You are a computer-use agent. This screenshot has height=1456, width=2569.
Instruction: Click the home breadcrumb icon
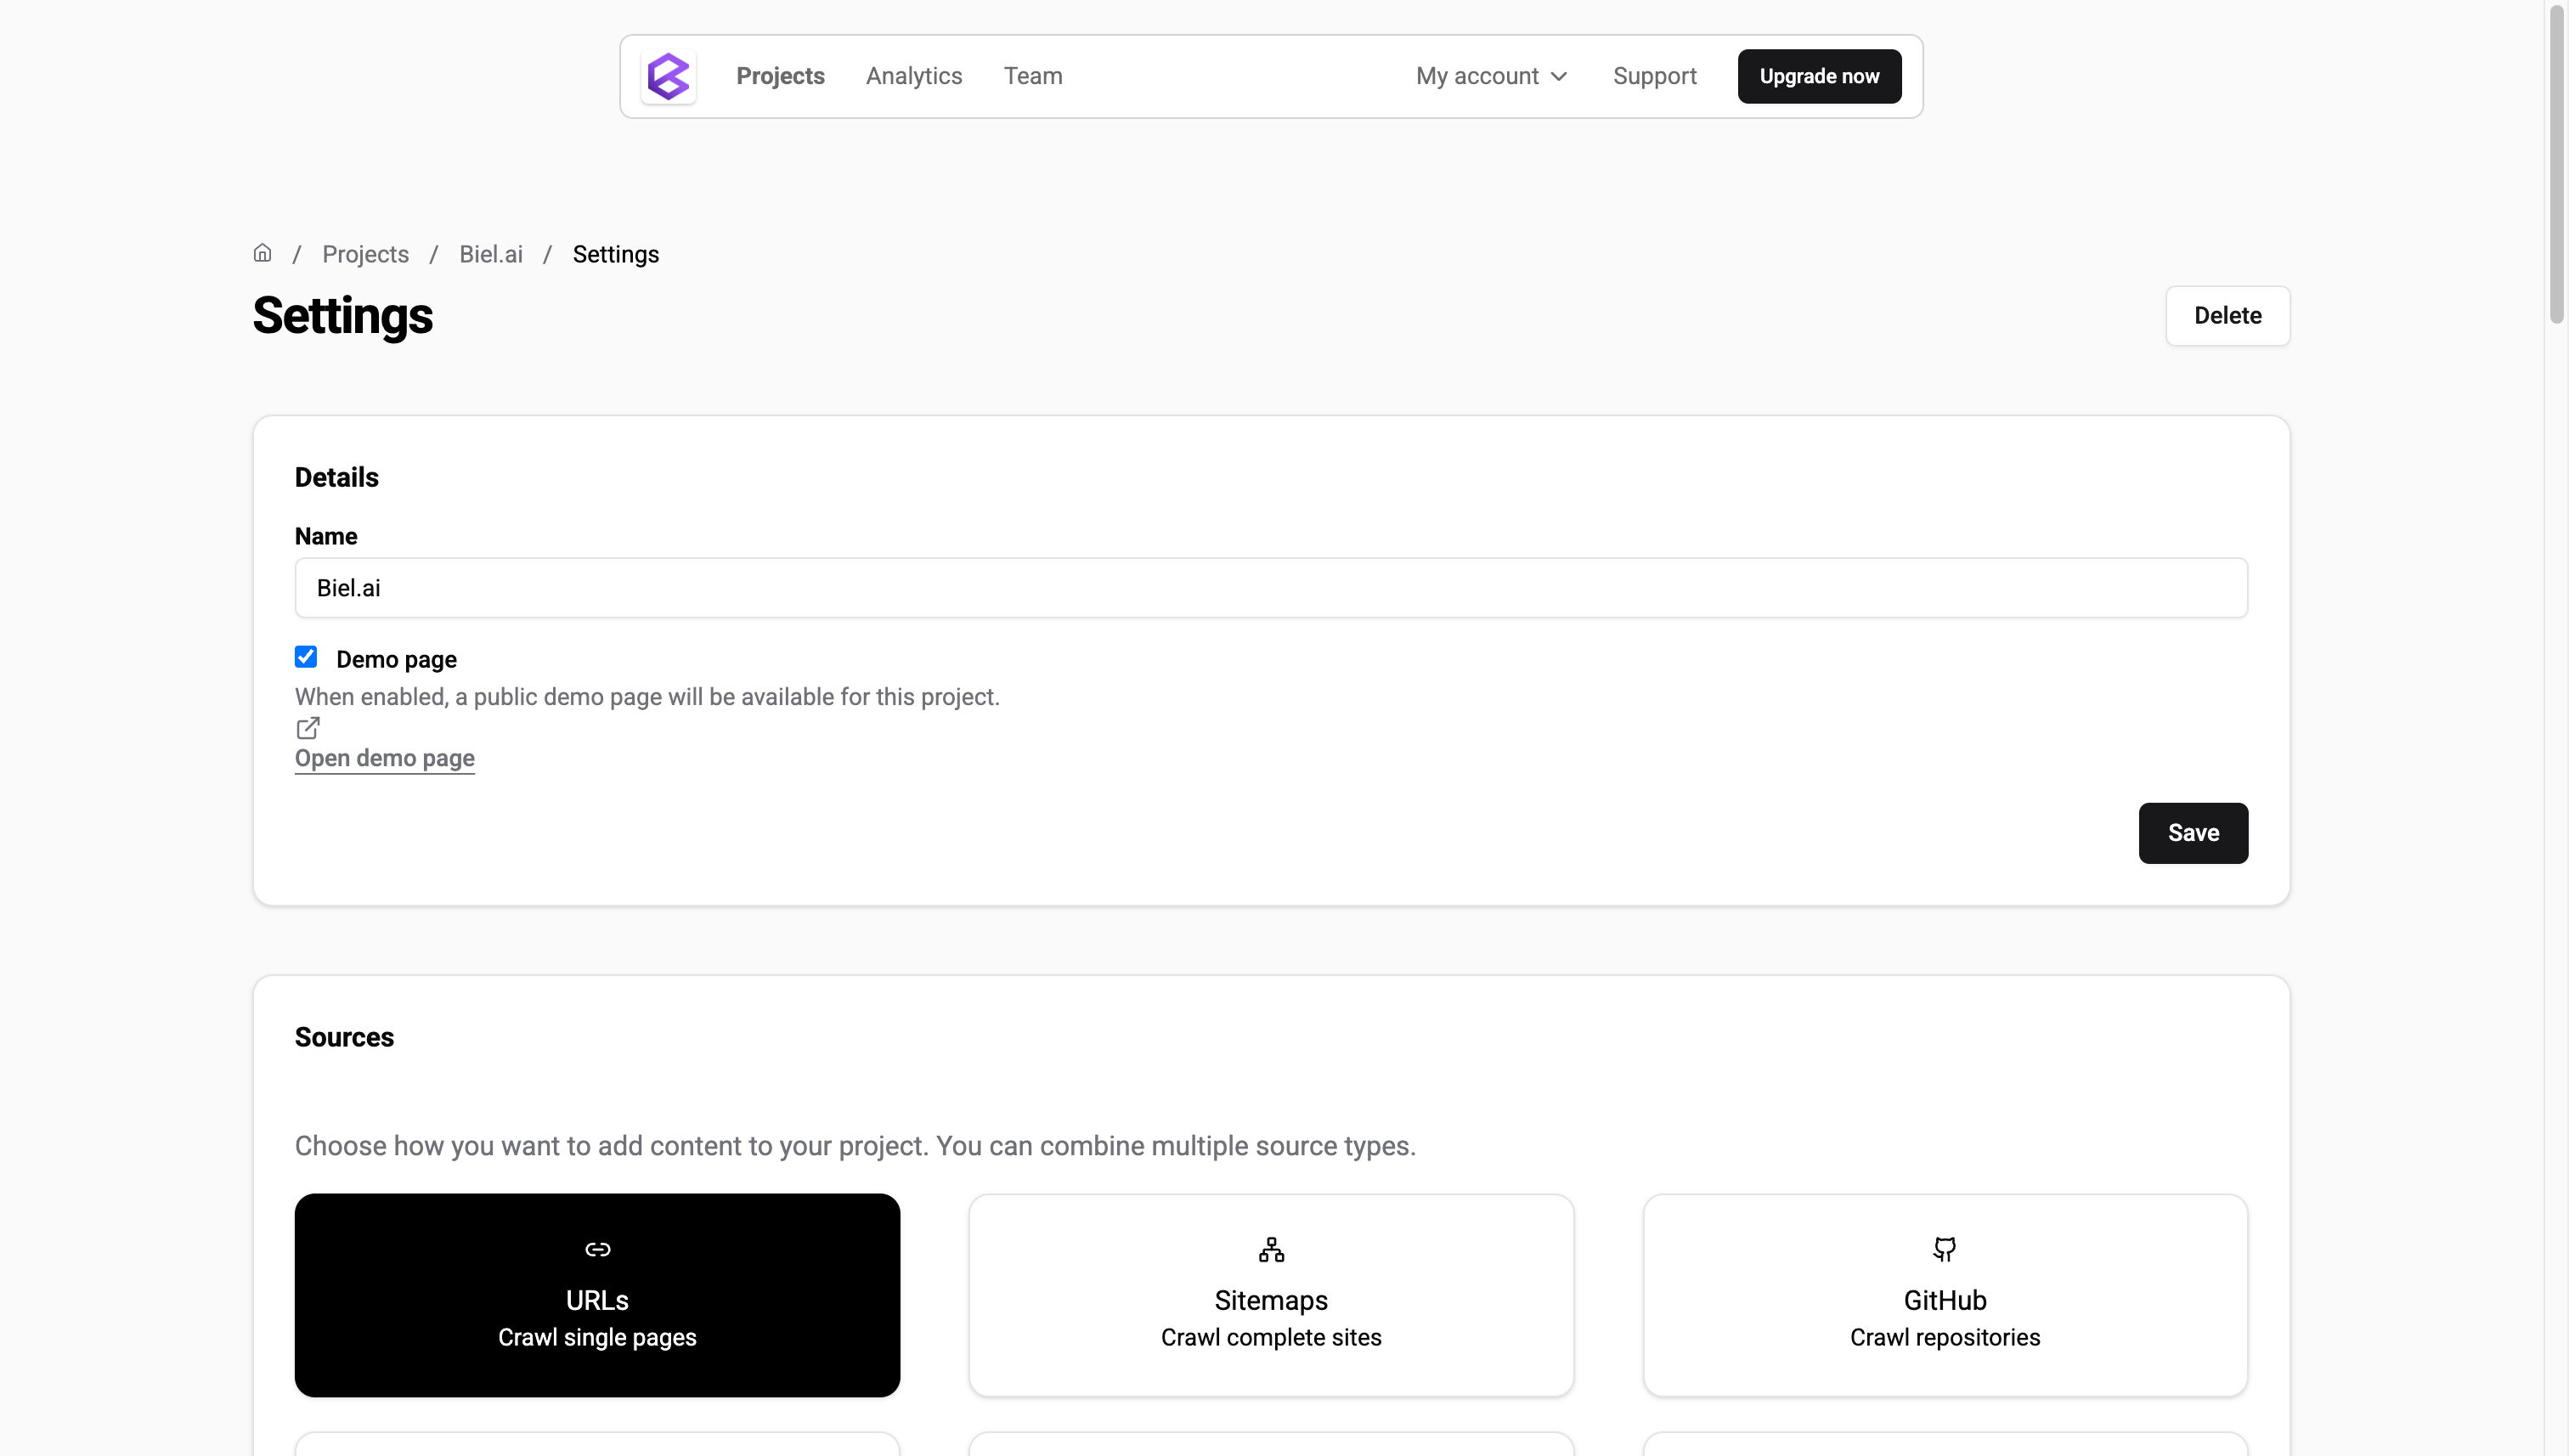(x=262, y=253)
